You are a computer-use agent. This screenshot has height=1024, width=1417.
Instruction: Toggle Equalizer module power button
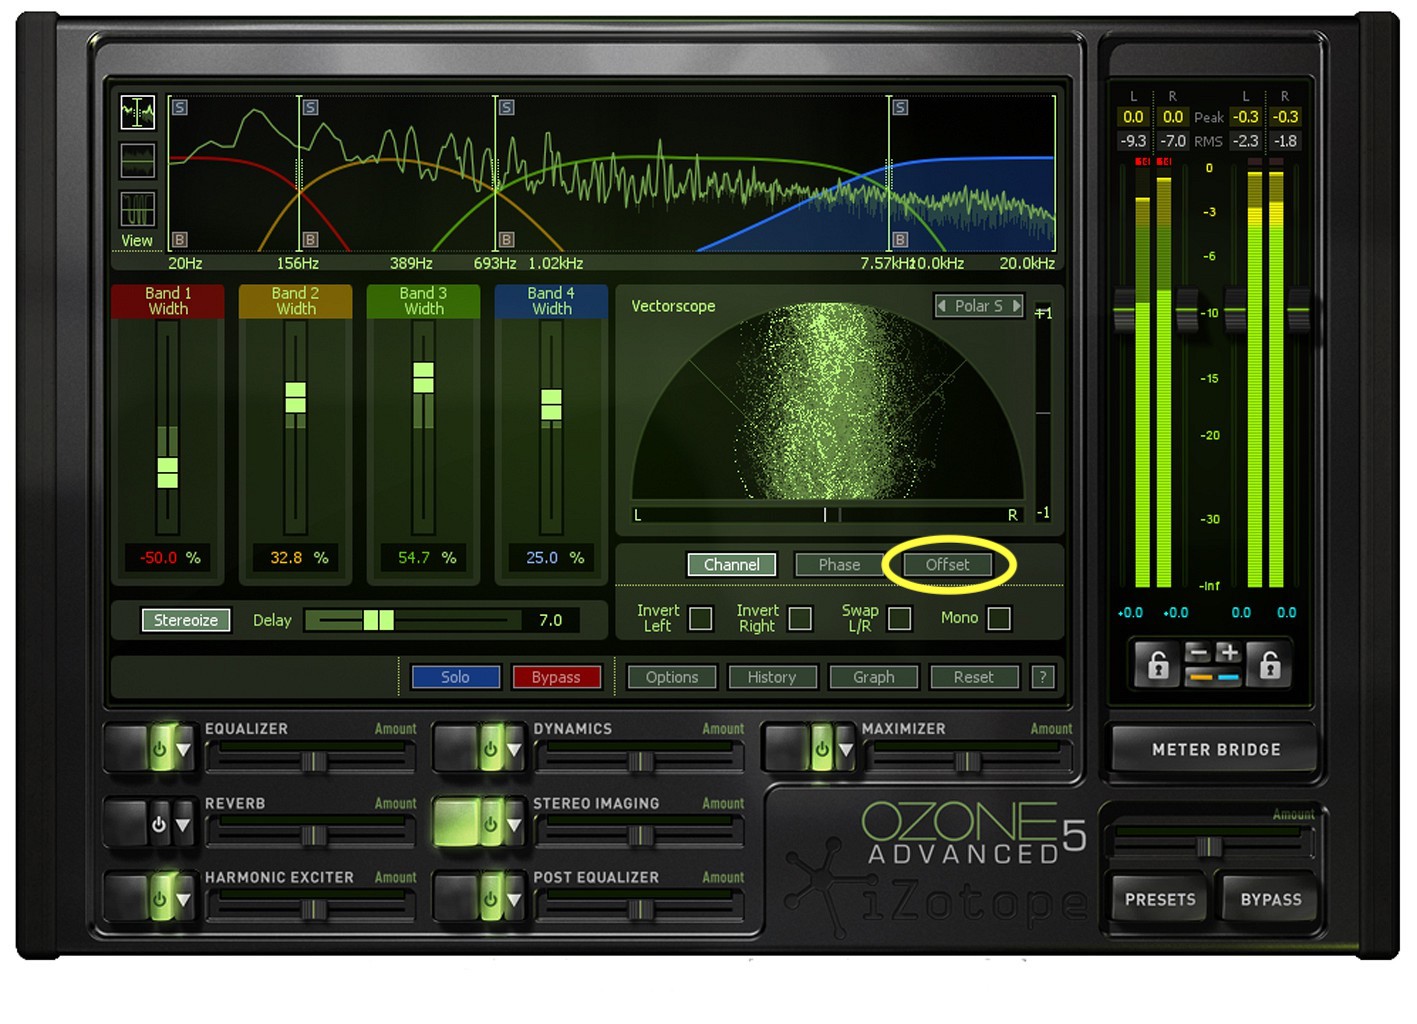(159, 749)
